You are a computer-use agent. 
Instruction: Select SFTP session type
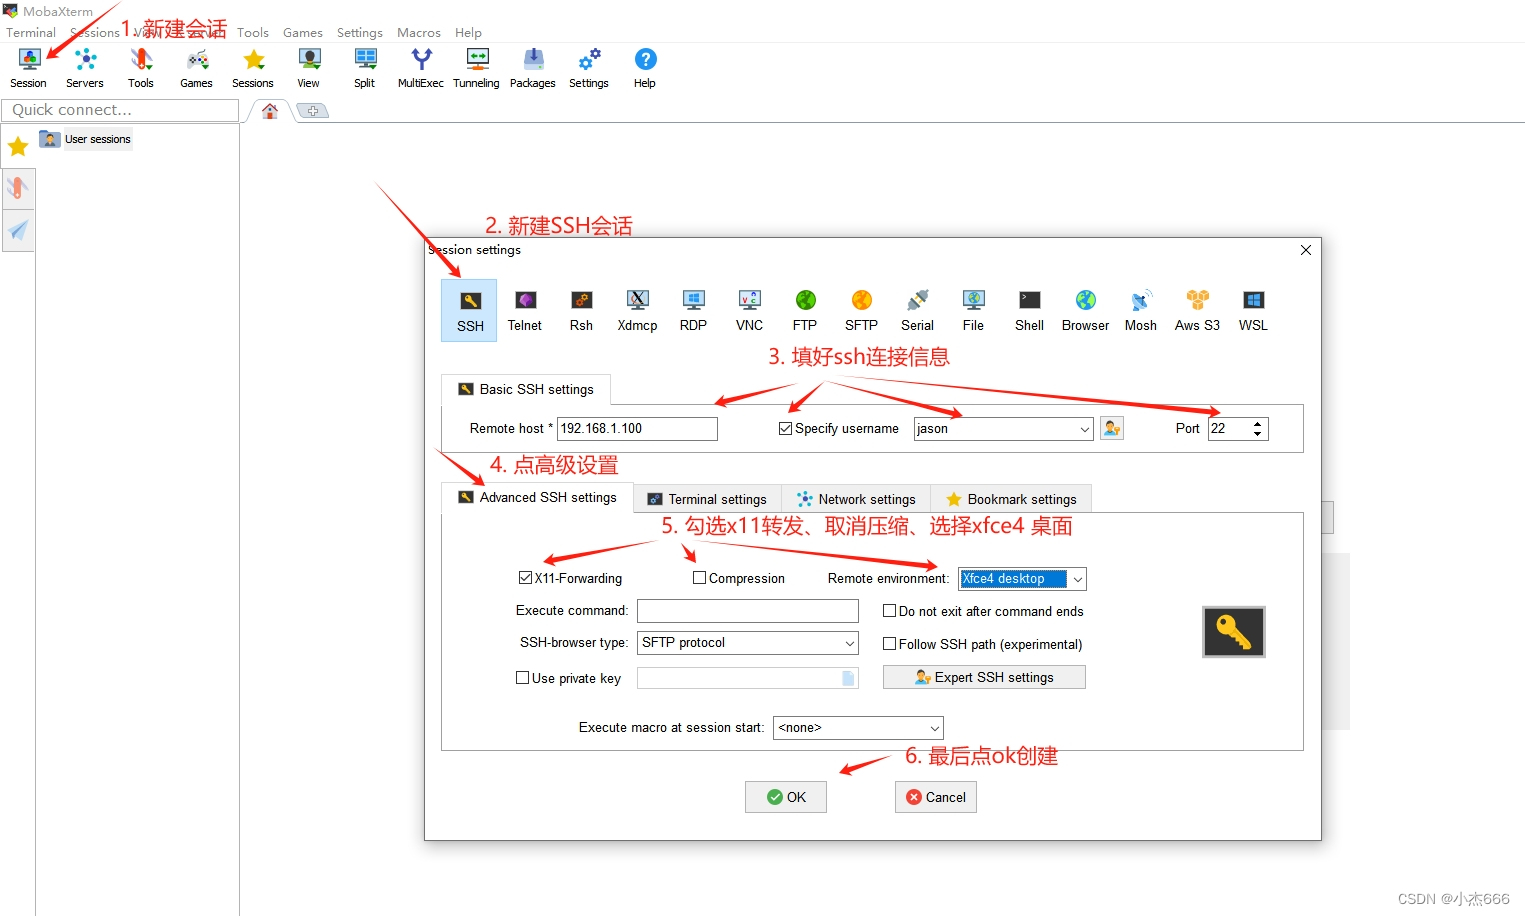click(861, 311)
